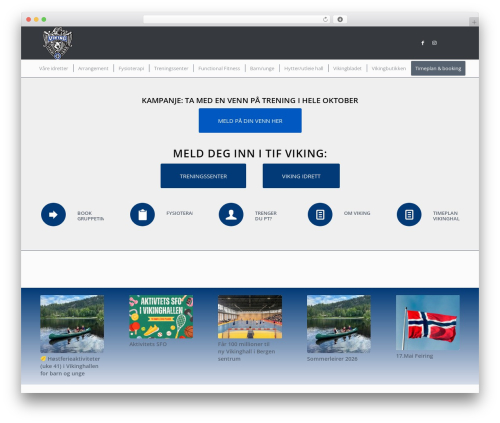The image size is (500, 423).
Task: Click the Kampanje headline text
Action: point(250,100)
